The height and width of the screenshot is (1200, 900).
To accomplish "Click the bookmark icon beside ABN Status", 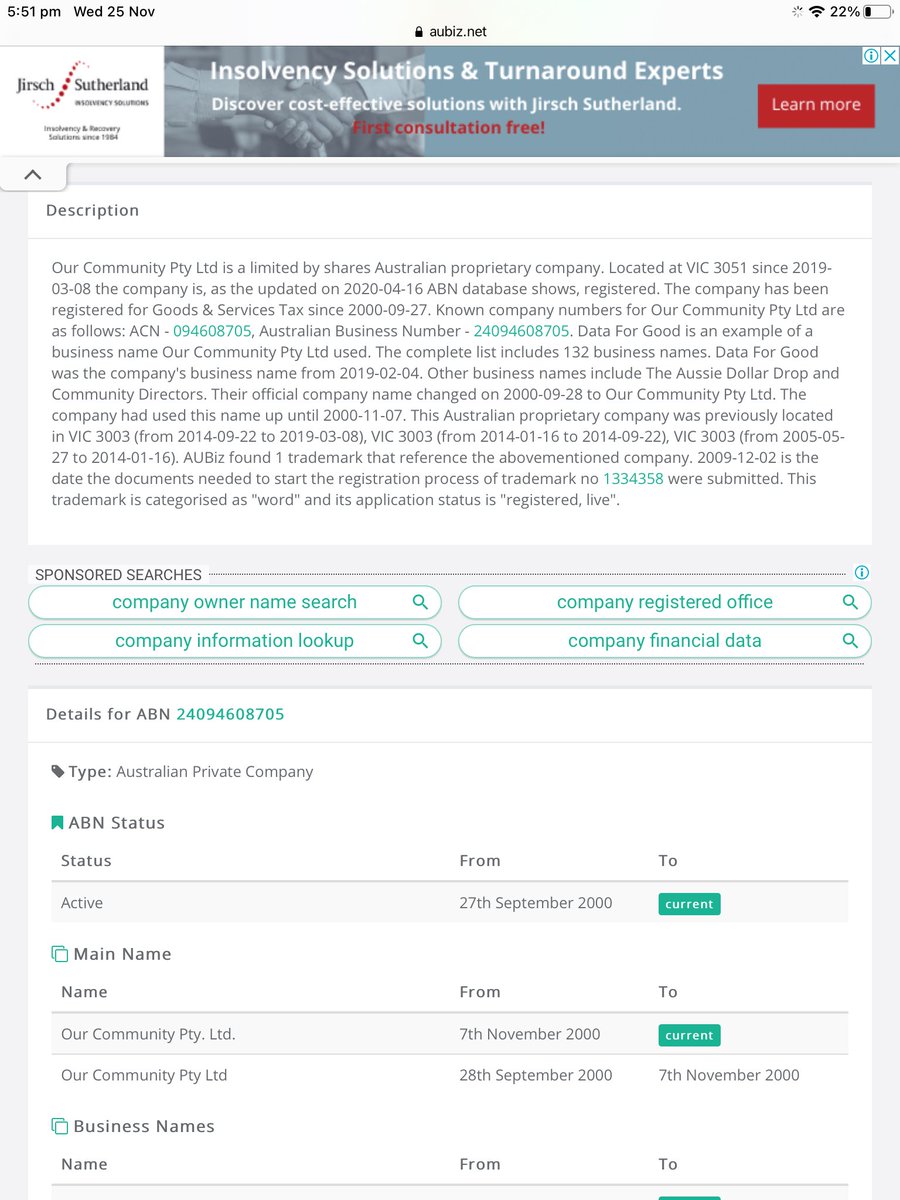I will [57, 823].
